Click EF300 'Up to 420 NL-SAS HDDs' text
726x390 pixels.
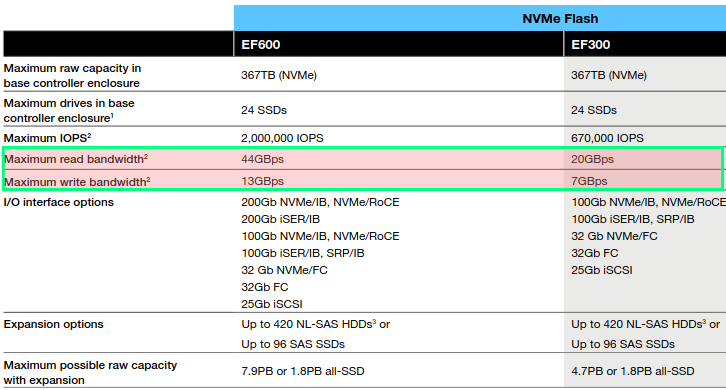point(637,324)
